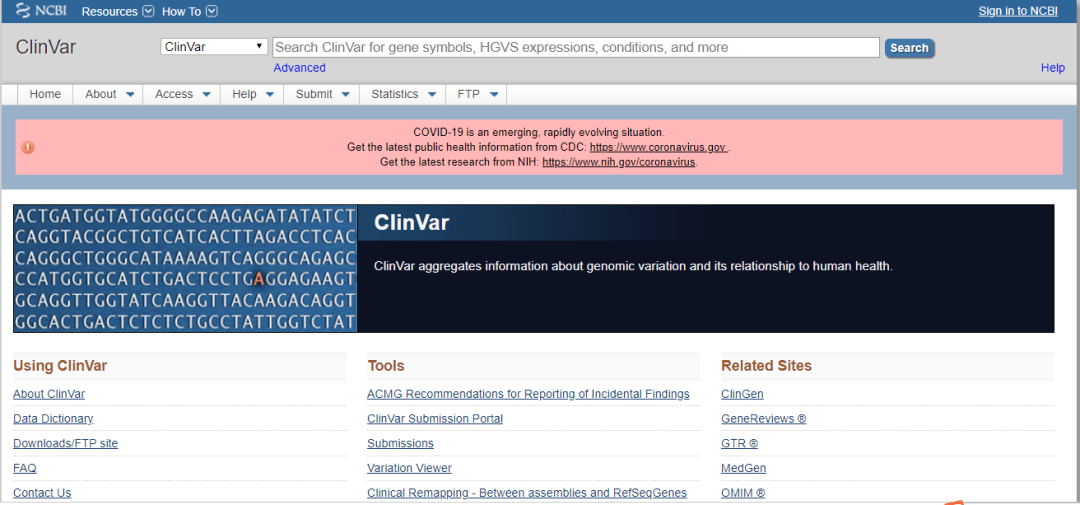Click the Help link under the search bar
This screenshot has width=1080, height=505.
coord(1052,68)
